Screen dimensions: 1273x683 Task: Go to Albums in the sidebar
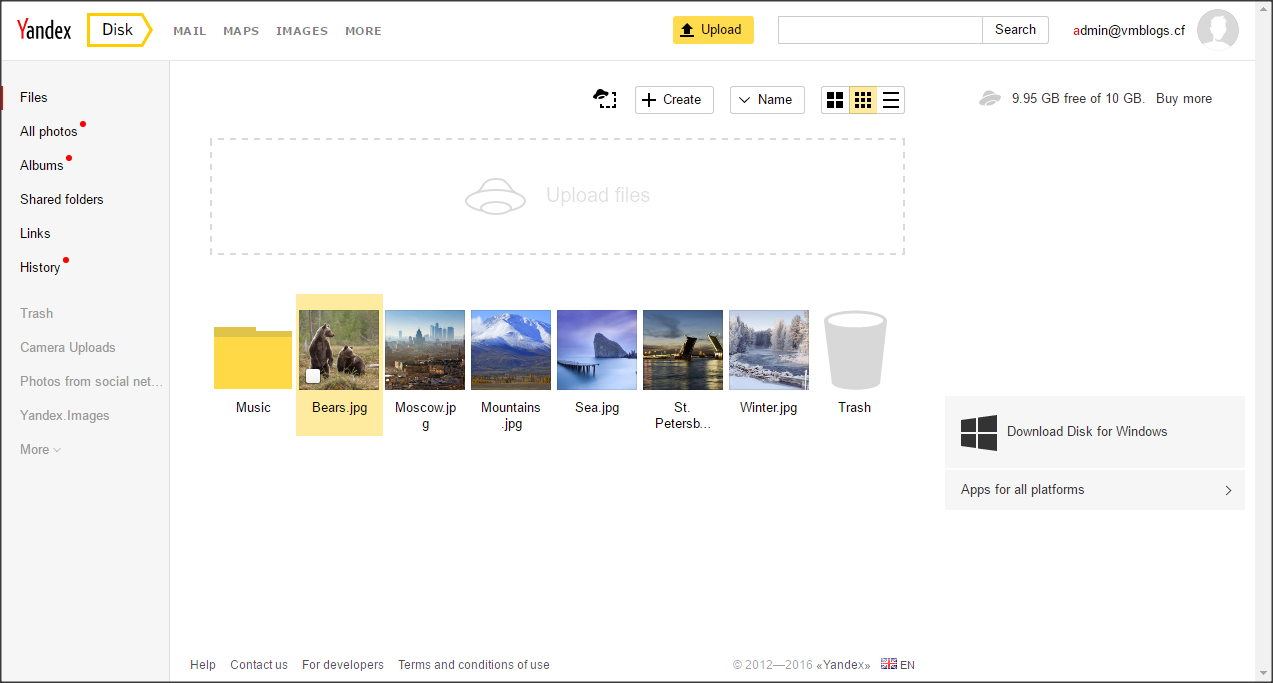coord(42,166)
